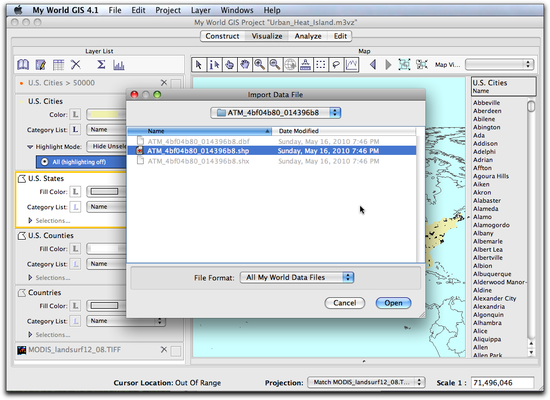Open the Map View dropdown
Viewport: 550px width, 400px height.
(x=499, y=65)
